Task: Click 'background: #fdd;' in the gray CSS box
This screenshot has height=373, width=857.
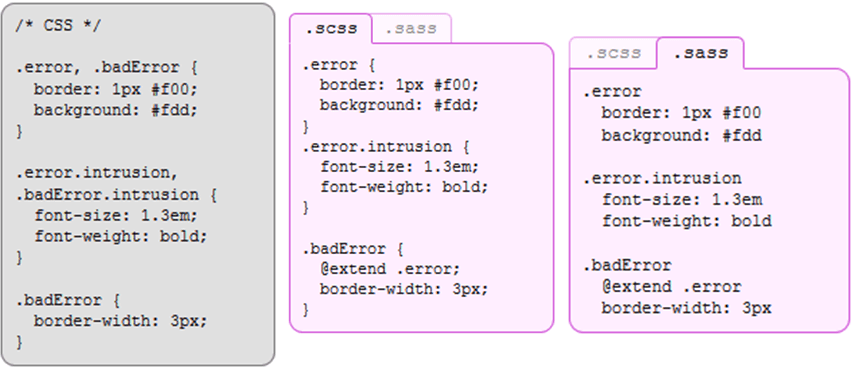Action: 115,110
